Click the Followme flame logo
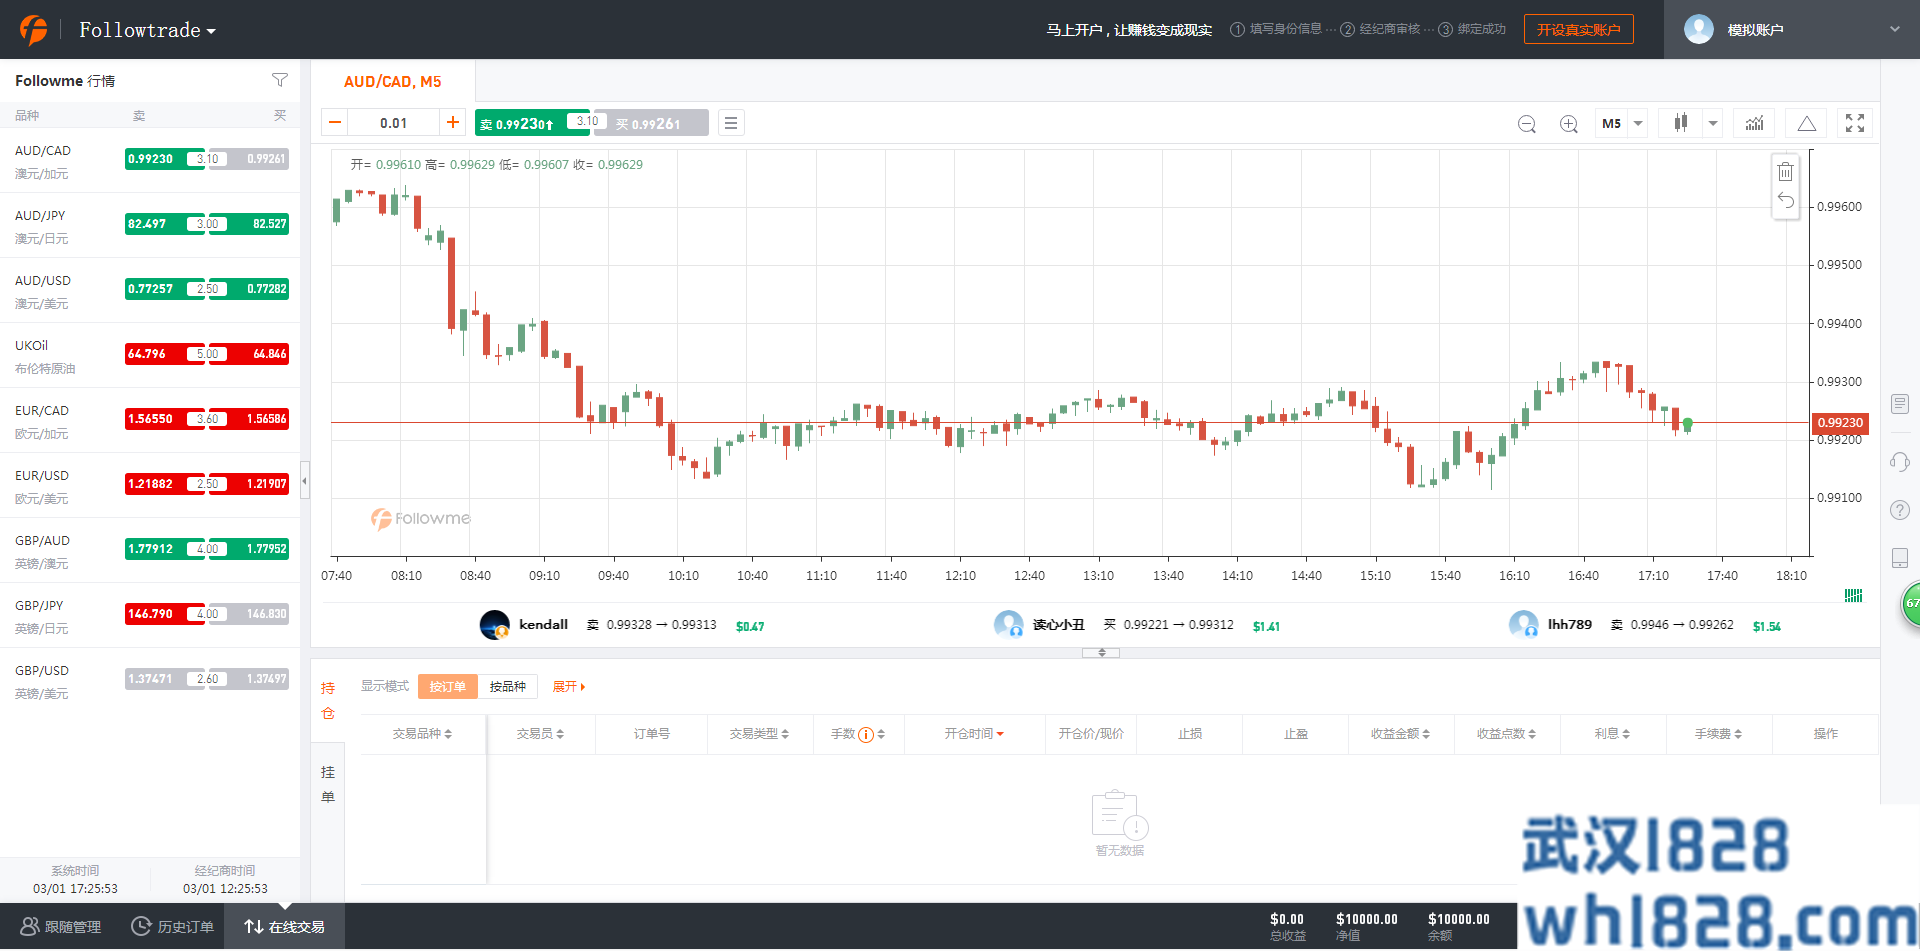 [33, 29]
